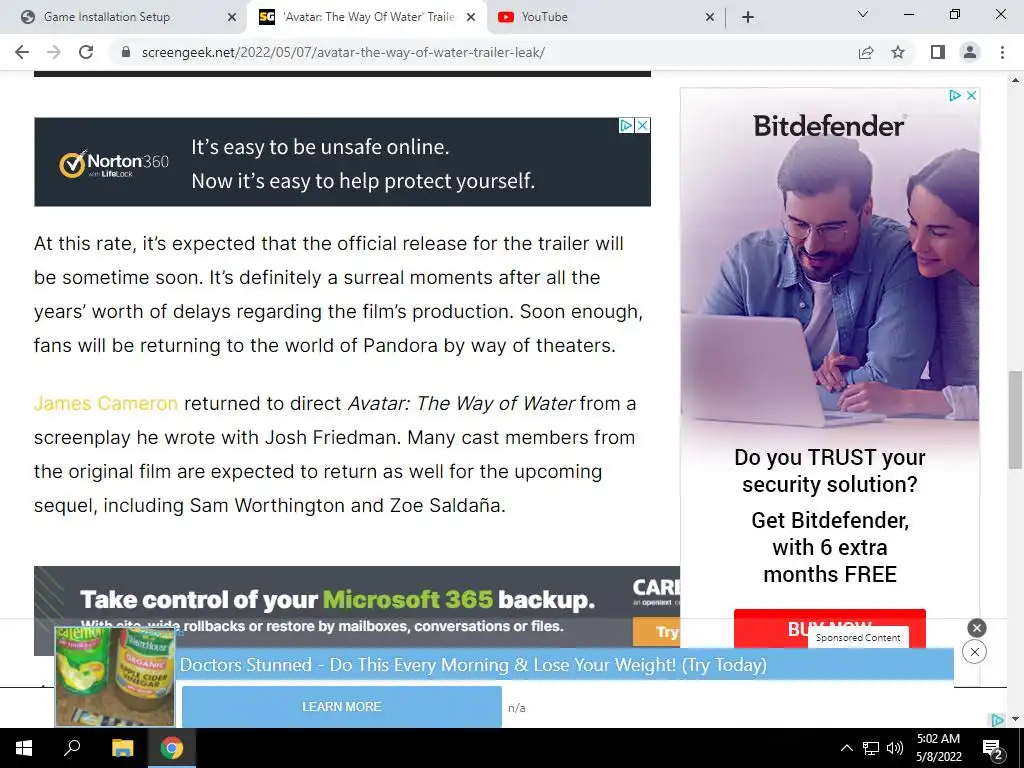Open the Windows Start menu
This screenshot has width=1024, height=768.
[x=24, y=748]
